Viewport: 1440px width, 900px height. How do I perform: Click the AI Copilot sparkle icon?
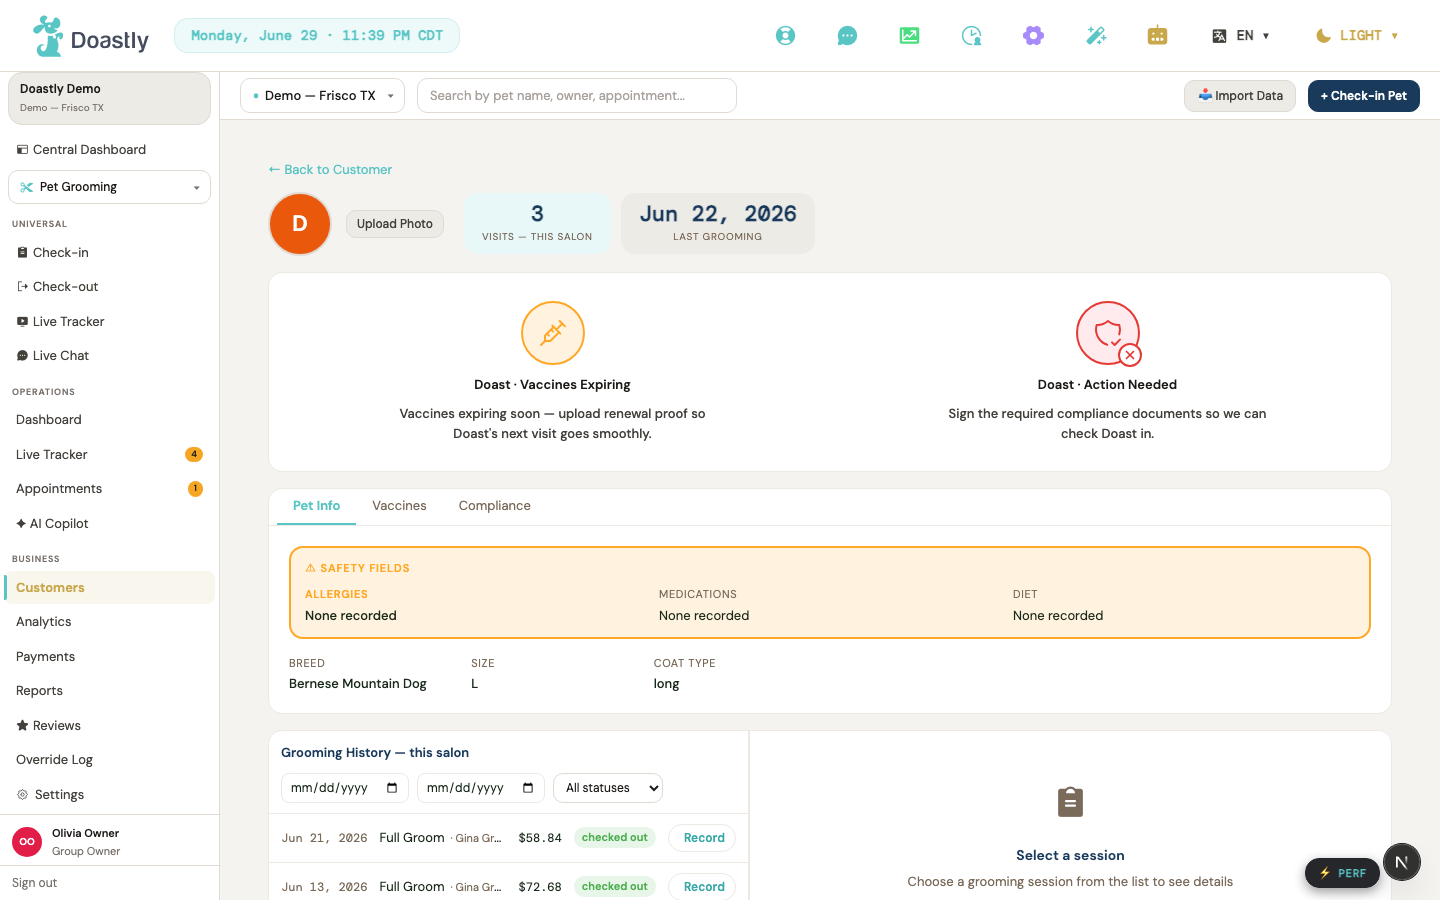tap(21, 524)
